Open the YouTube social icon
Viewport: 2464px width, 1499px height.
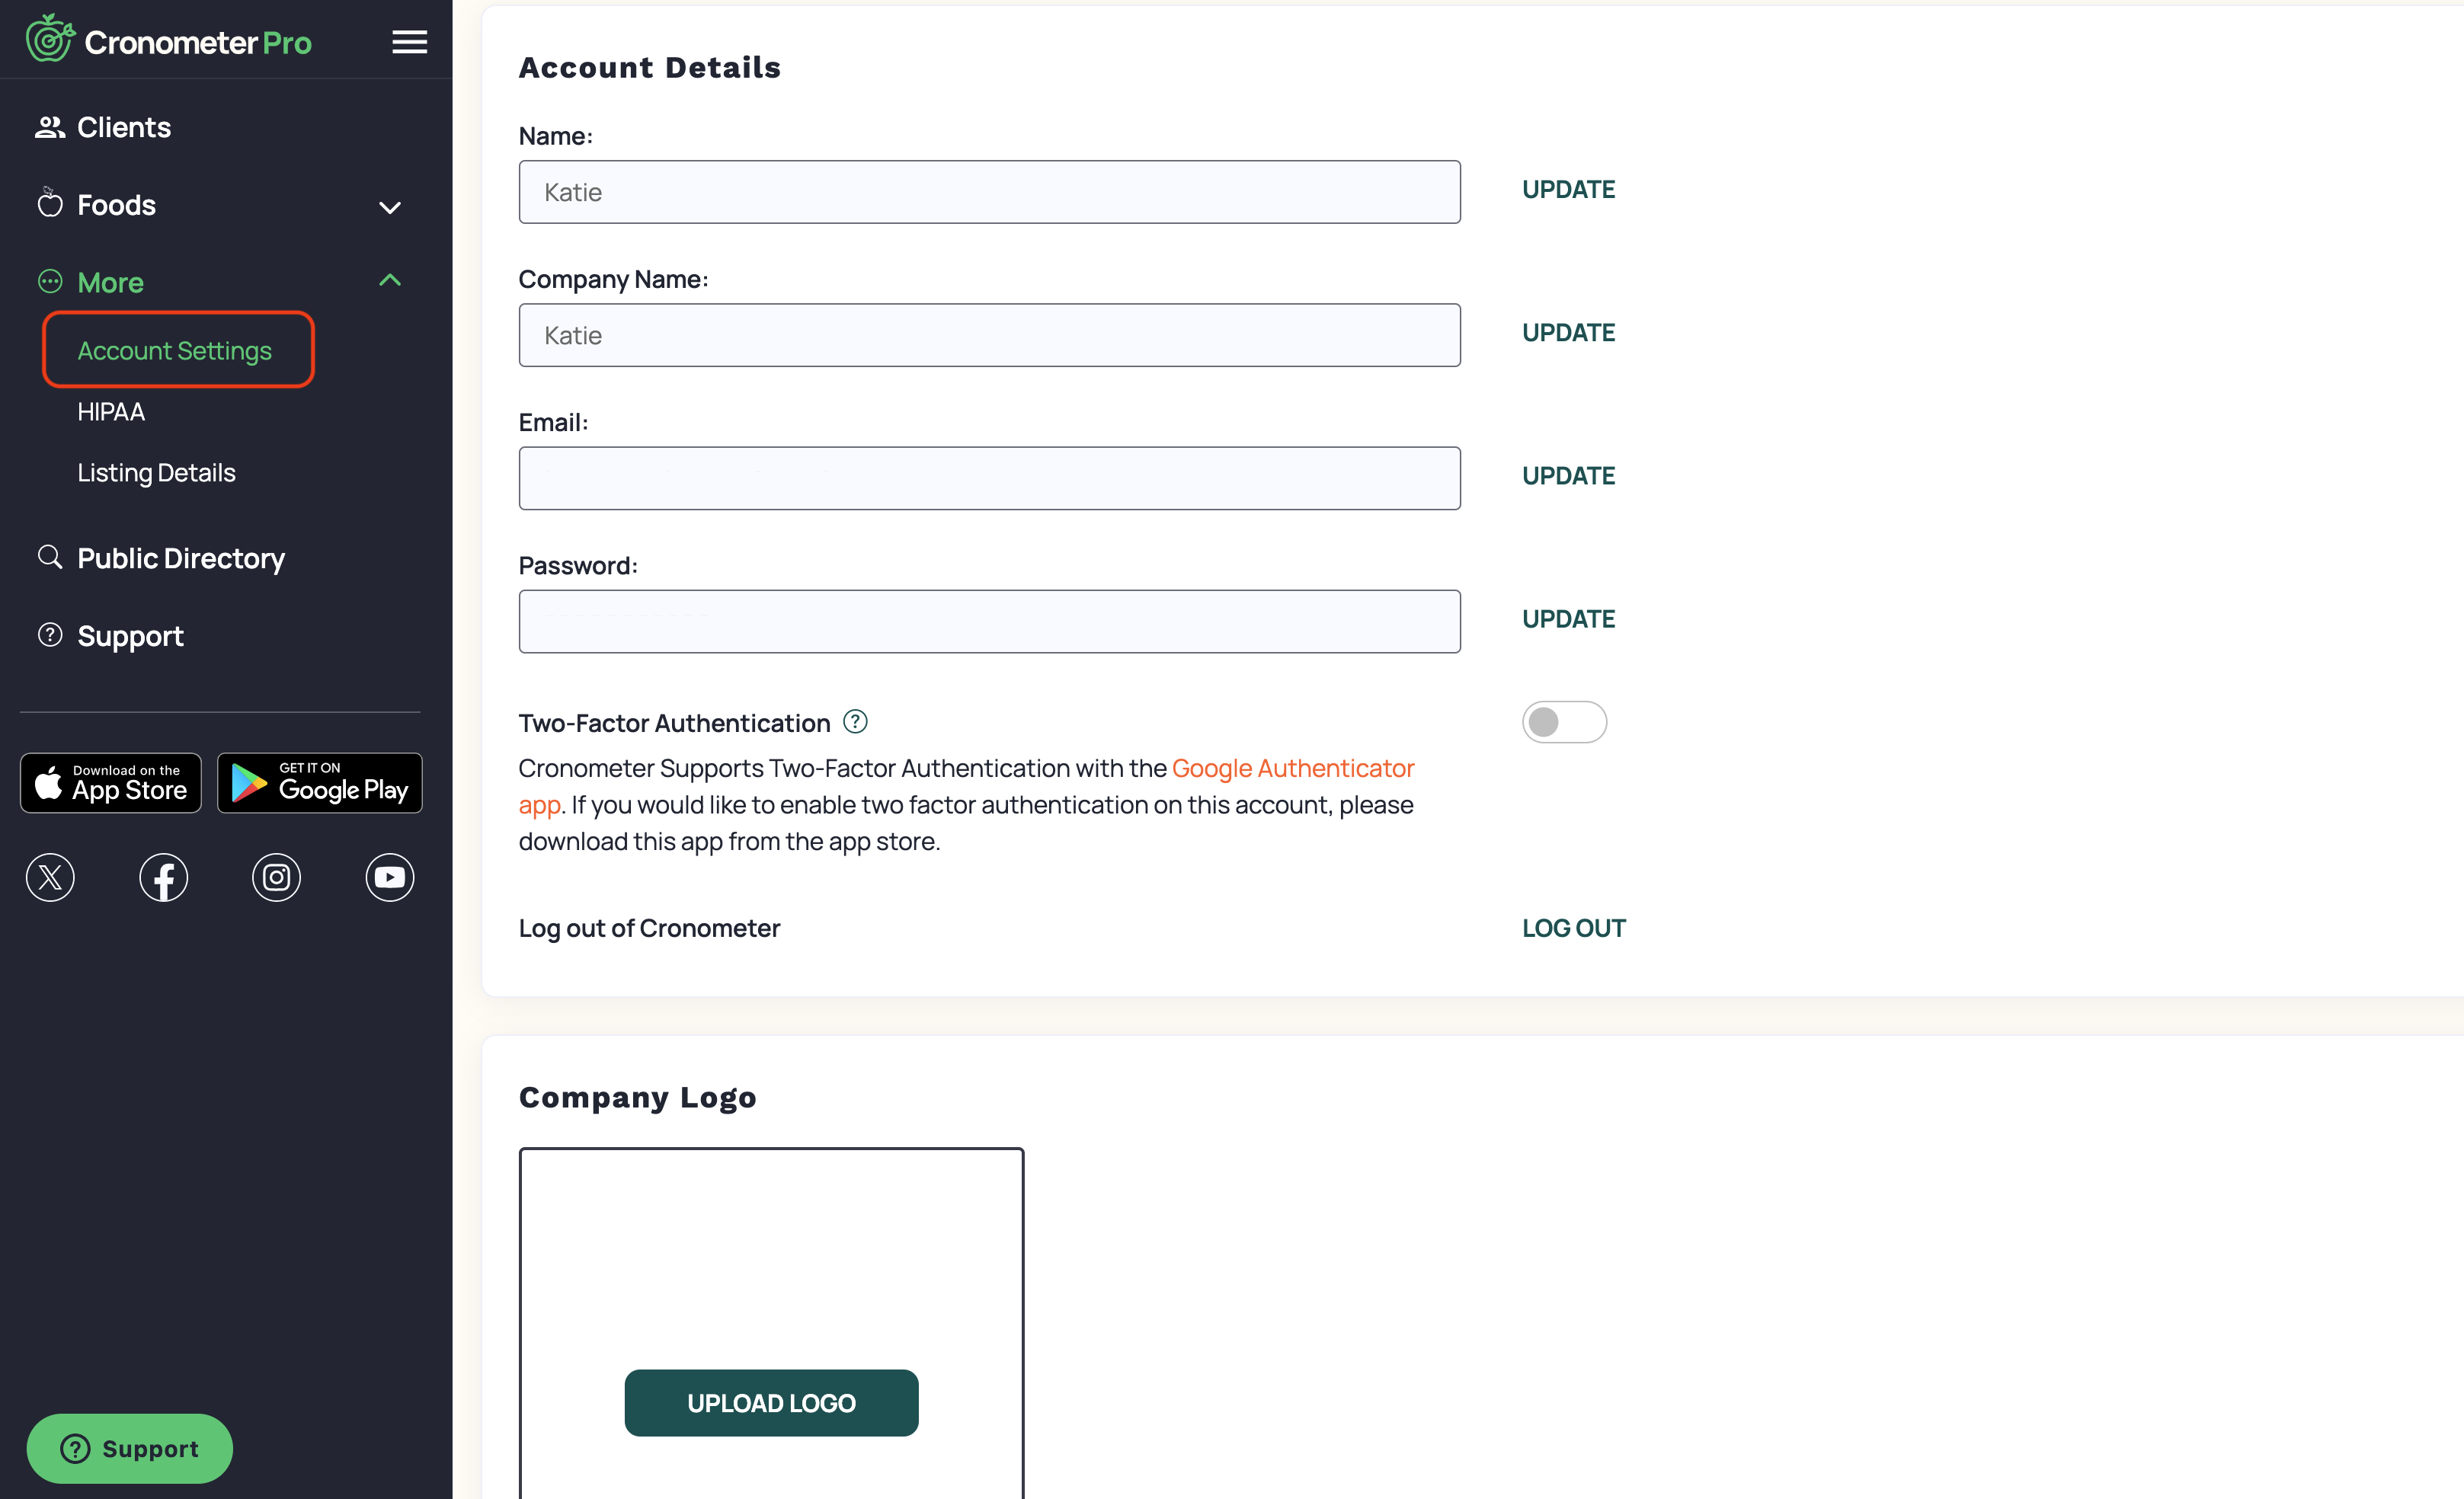click(389, 877)
